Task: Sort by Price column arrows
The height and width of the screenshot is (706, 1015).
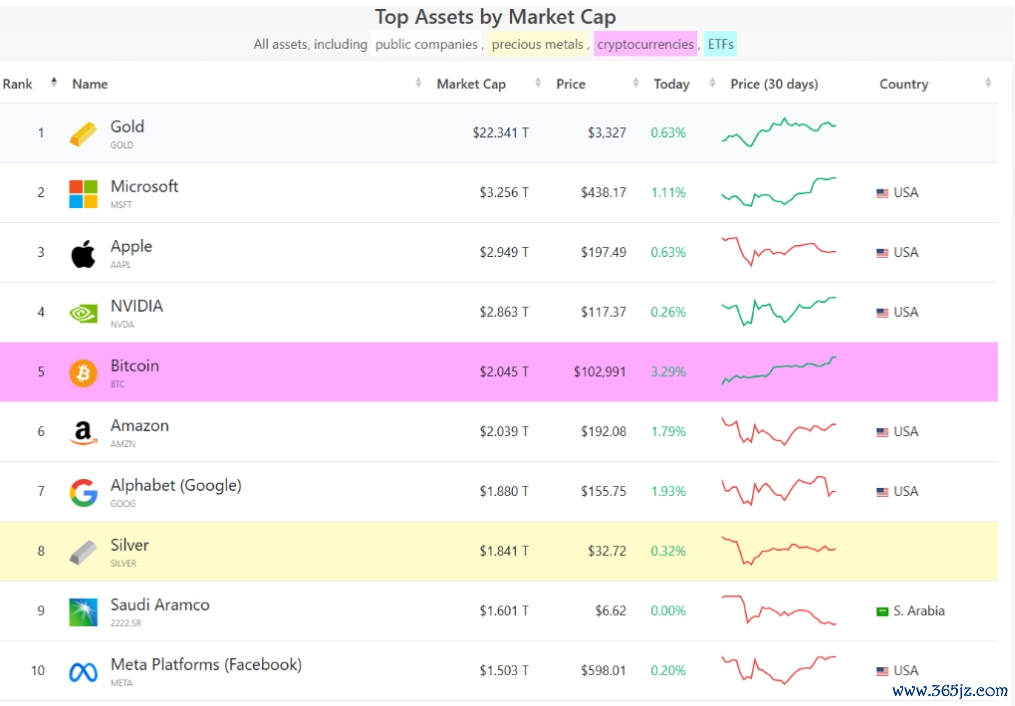Action: [x=636, y=83]
